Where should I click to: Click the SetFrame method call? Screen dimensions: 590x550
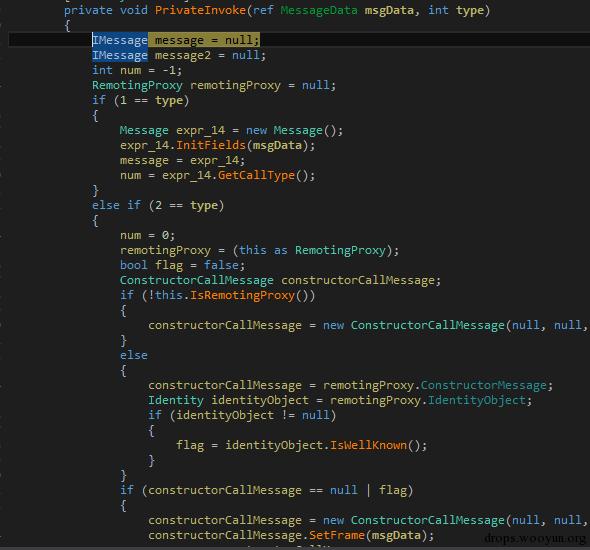337,535
